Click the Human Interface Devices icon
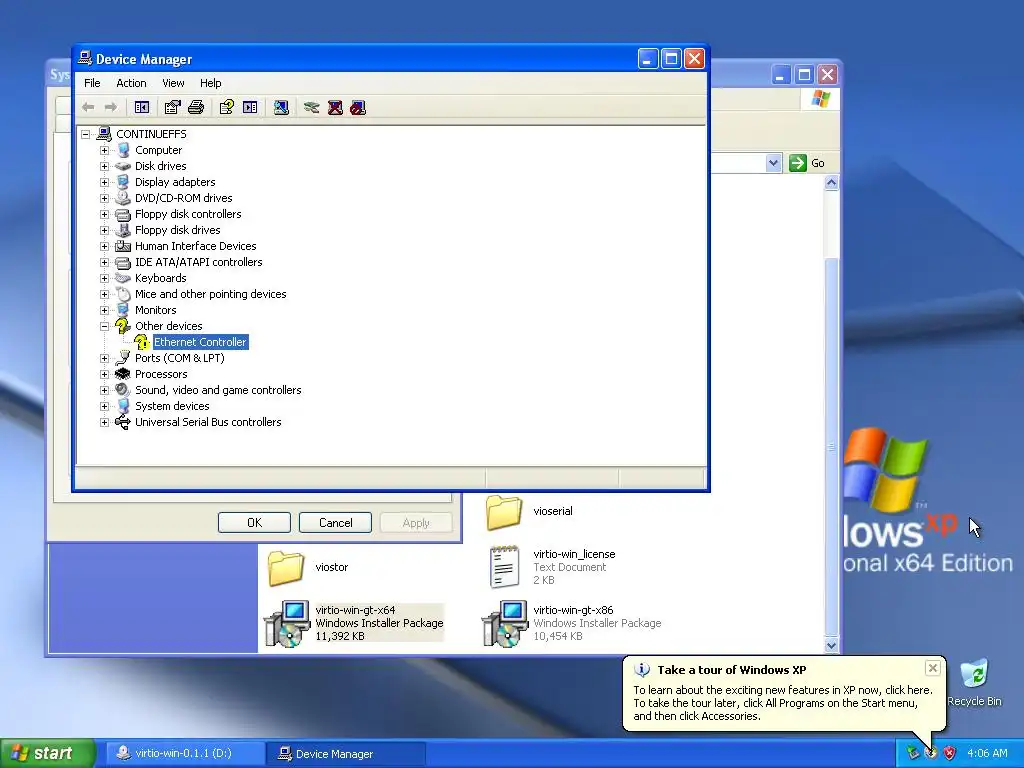 pyautogui.click(x=123, y=246)
